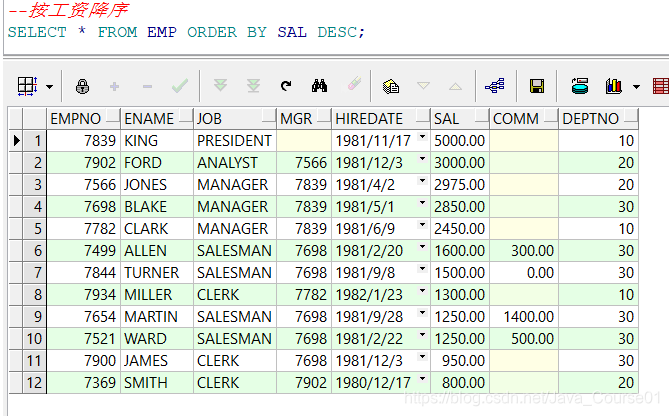This screenshot has width=669, height=416.
Task: Open date dropdown for 1981/2/22
Action: click(422, 335)
